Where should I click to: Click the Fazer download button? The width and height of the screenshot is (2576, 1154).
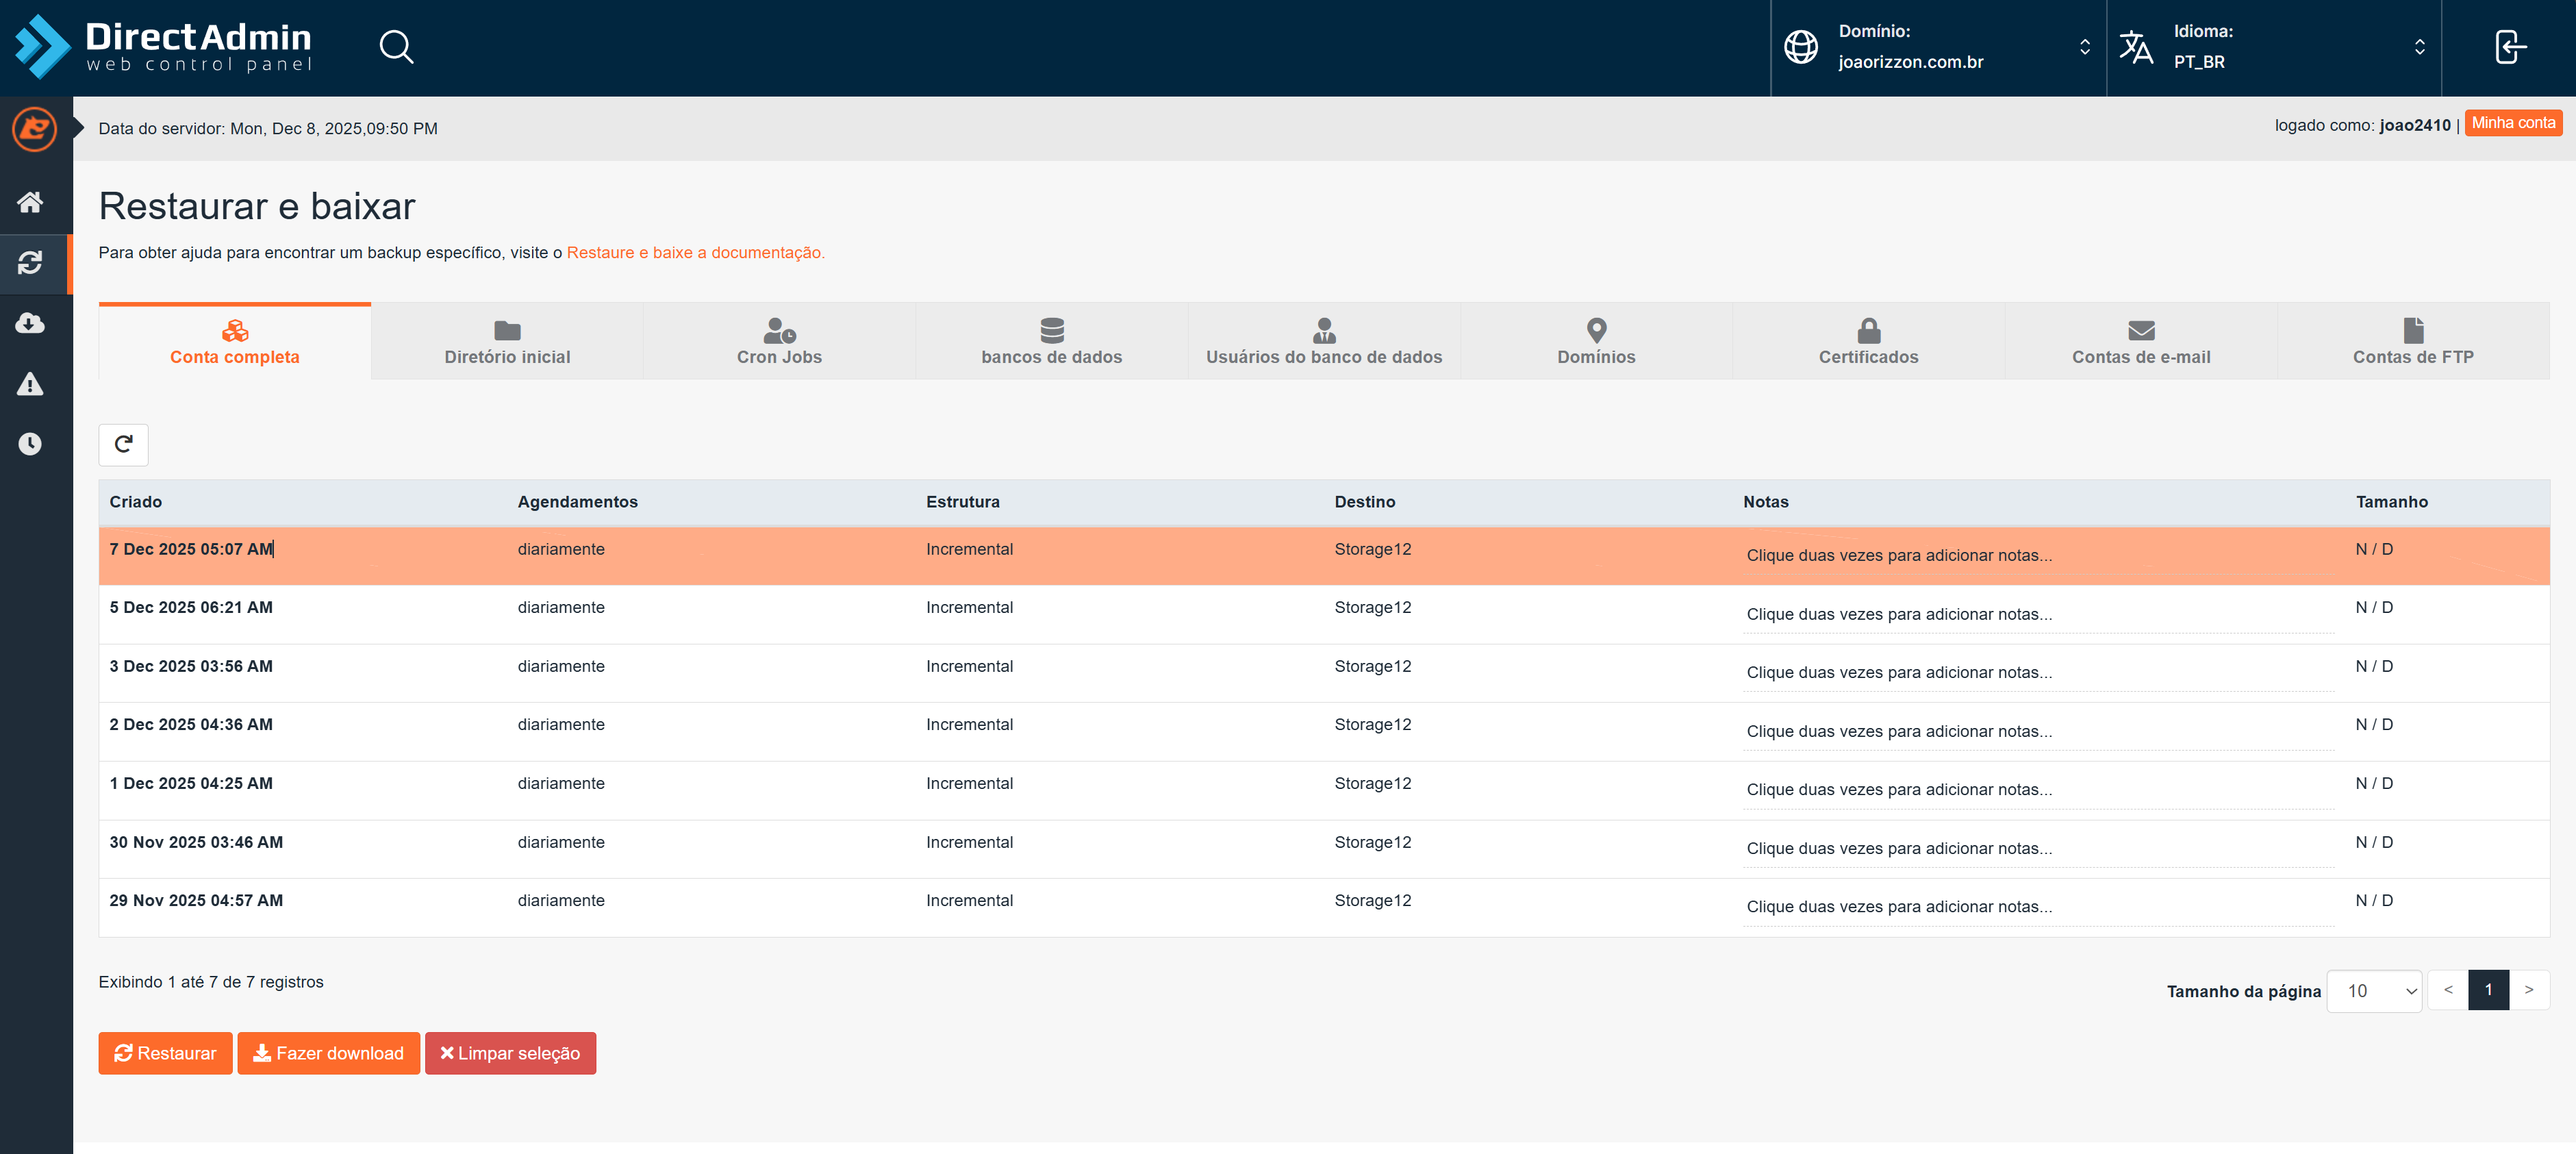[328, 1053]
